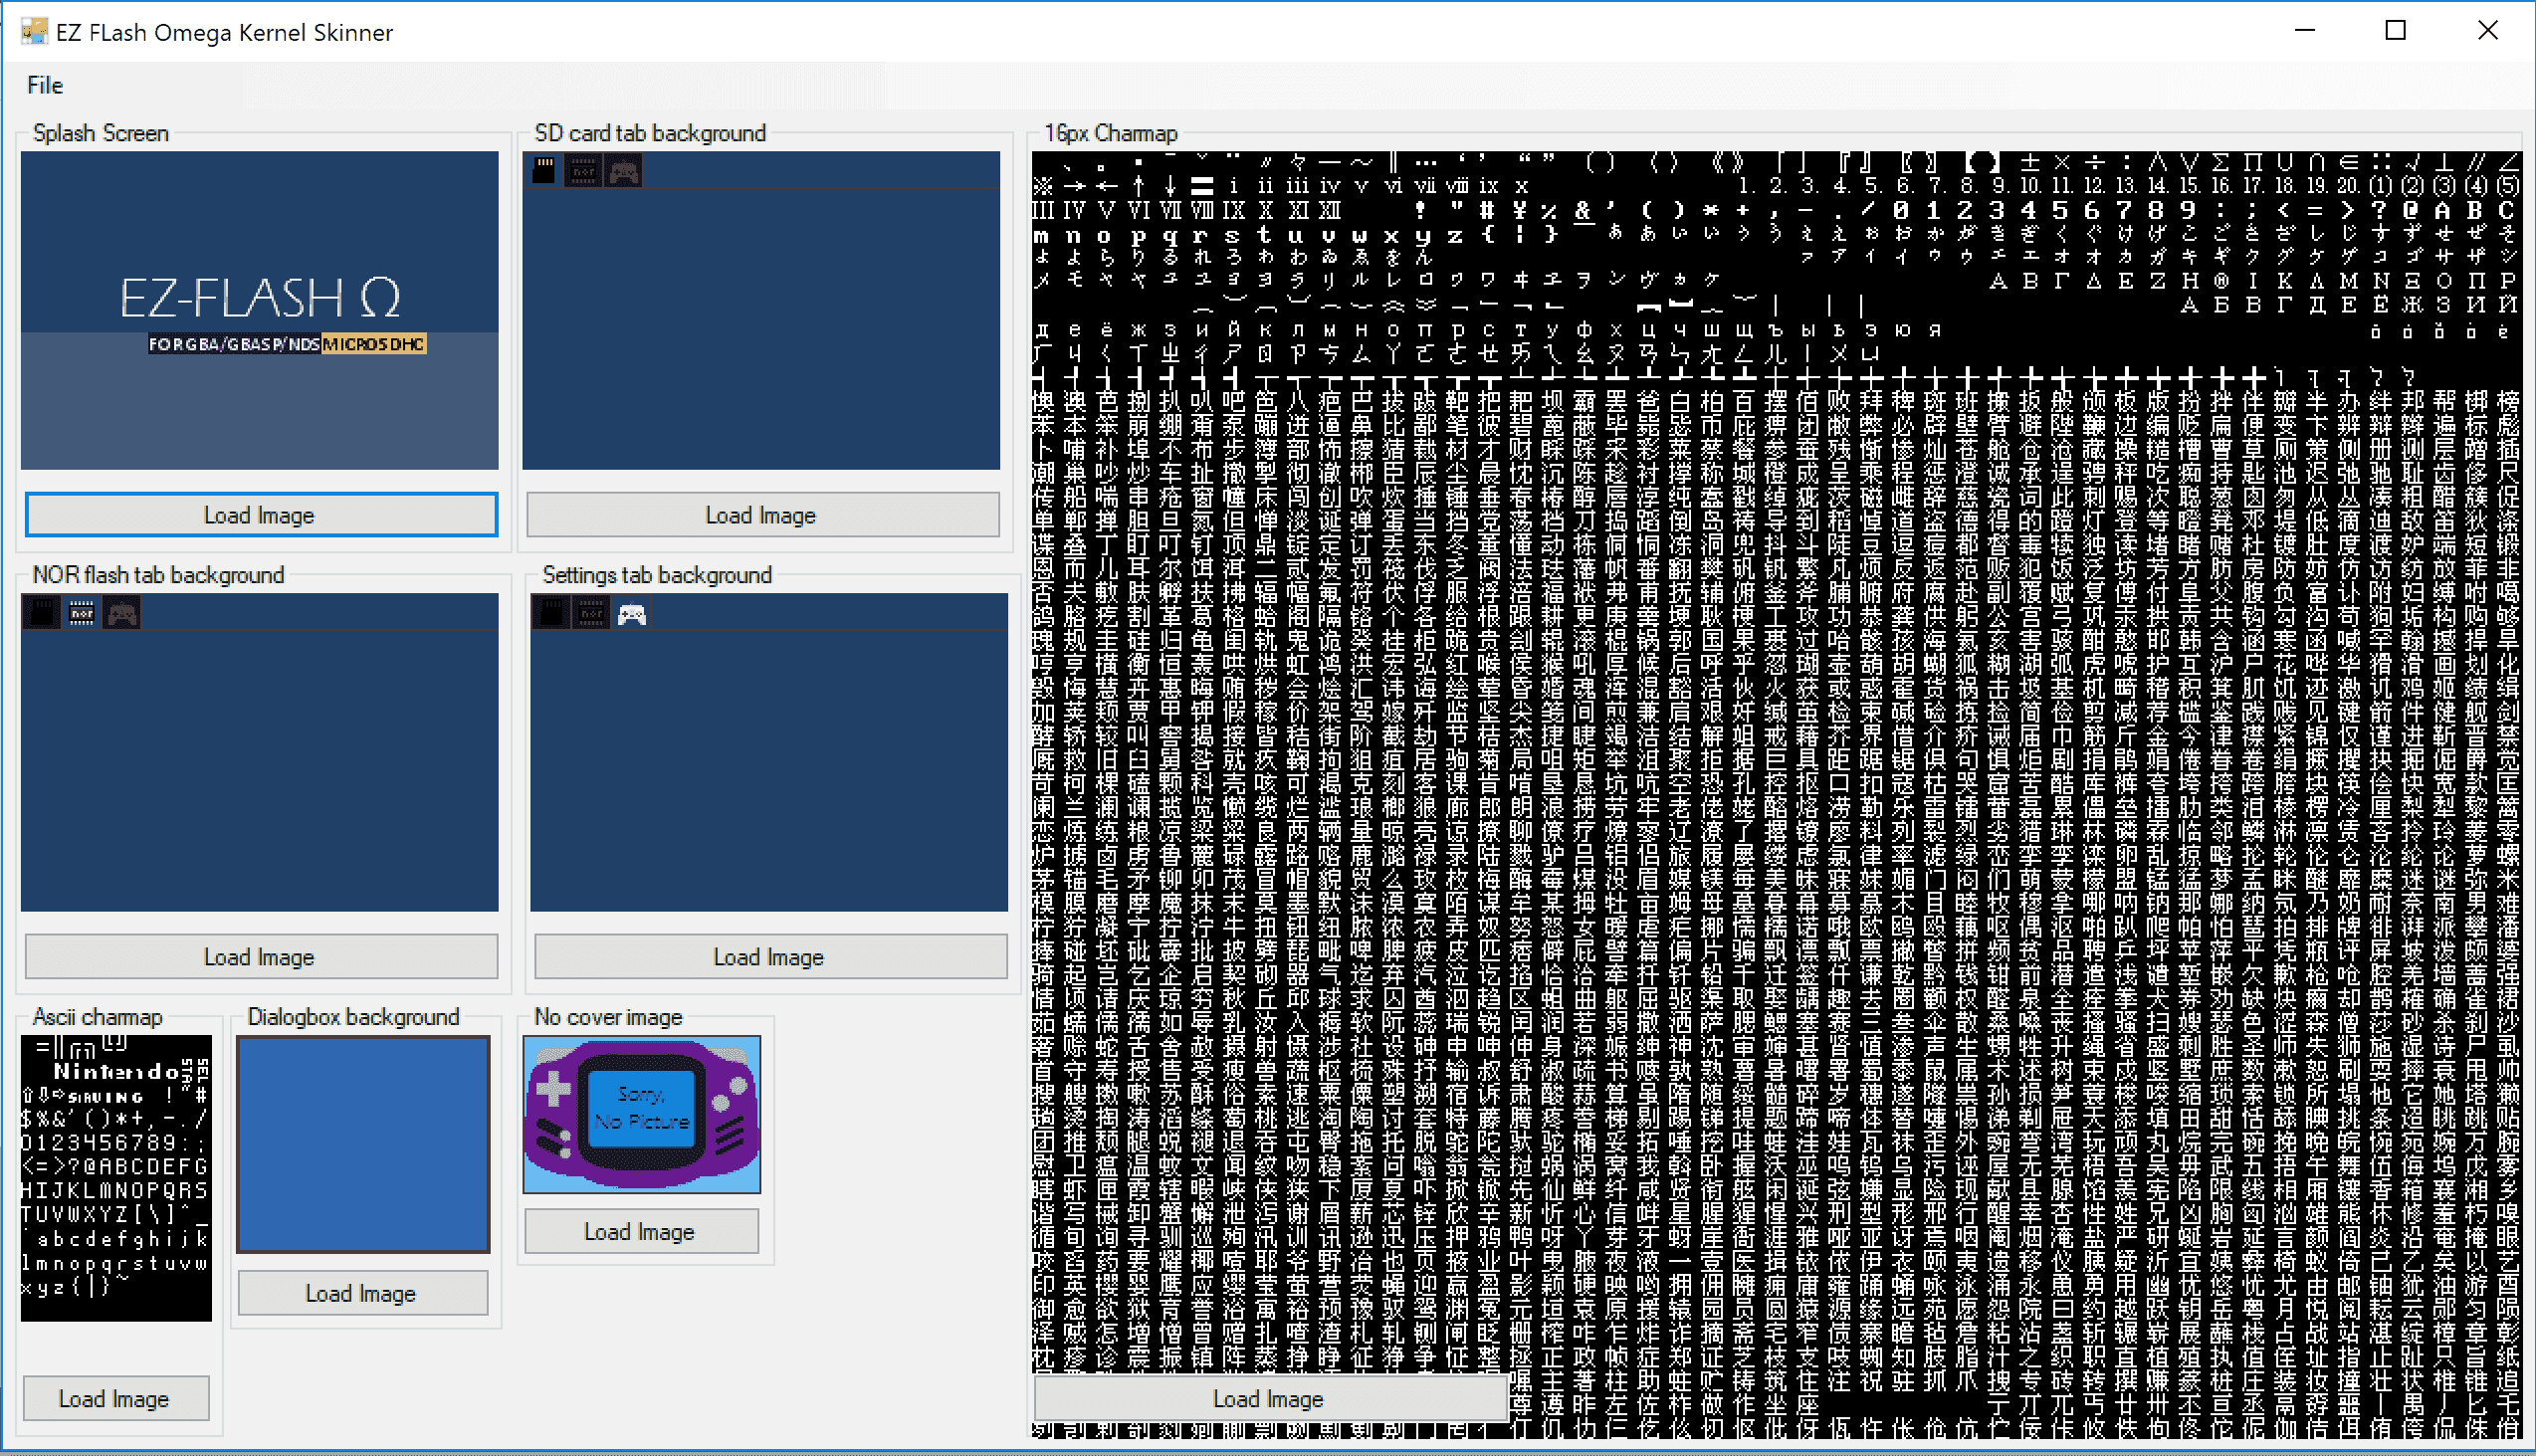Click the gamepad icon in NOR flash preview
This screenshot has width=2536, height=1456.
[122, 613]
